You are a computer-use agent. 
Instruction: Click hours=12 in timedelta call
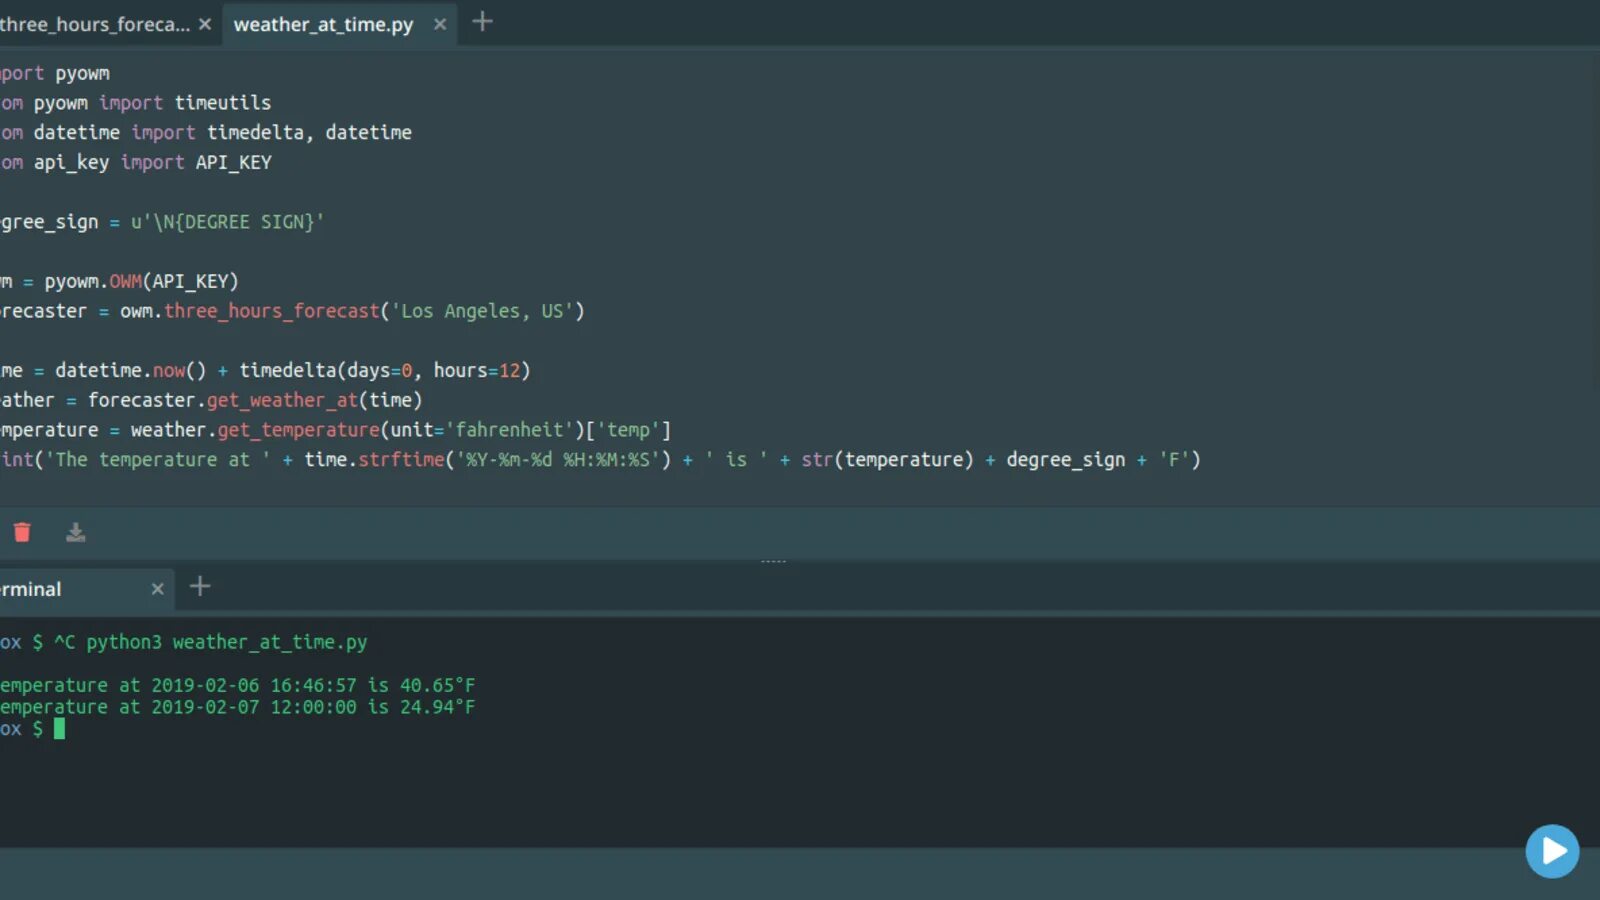tap(476, 371)
